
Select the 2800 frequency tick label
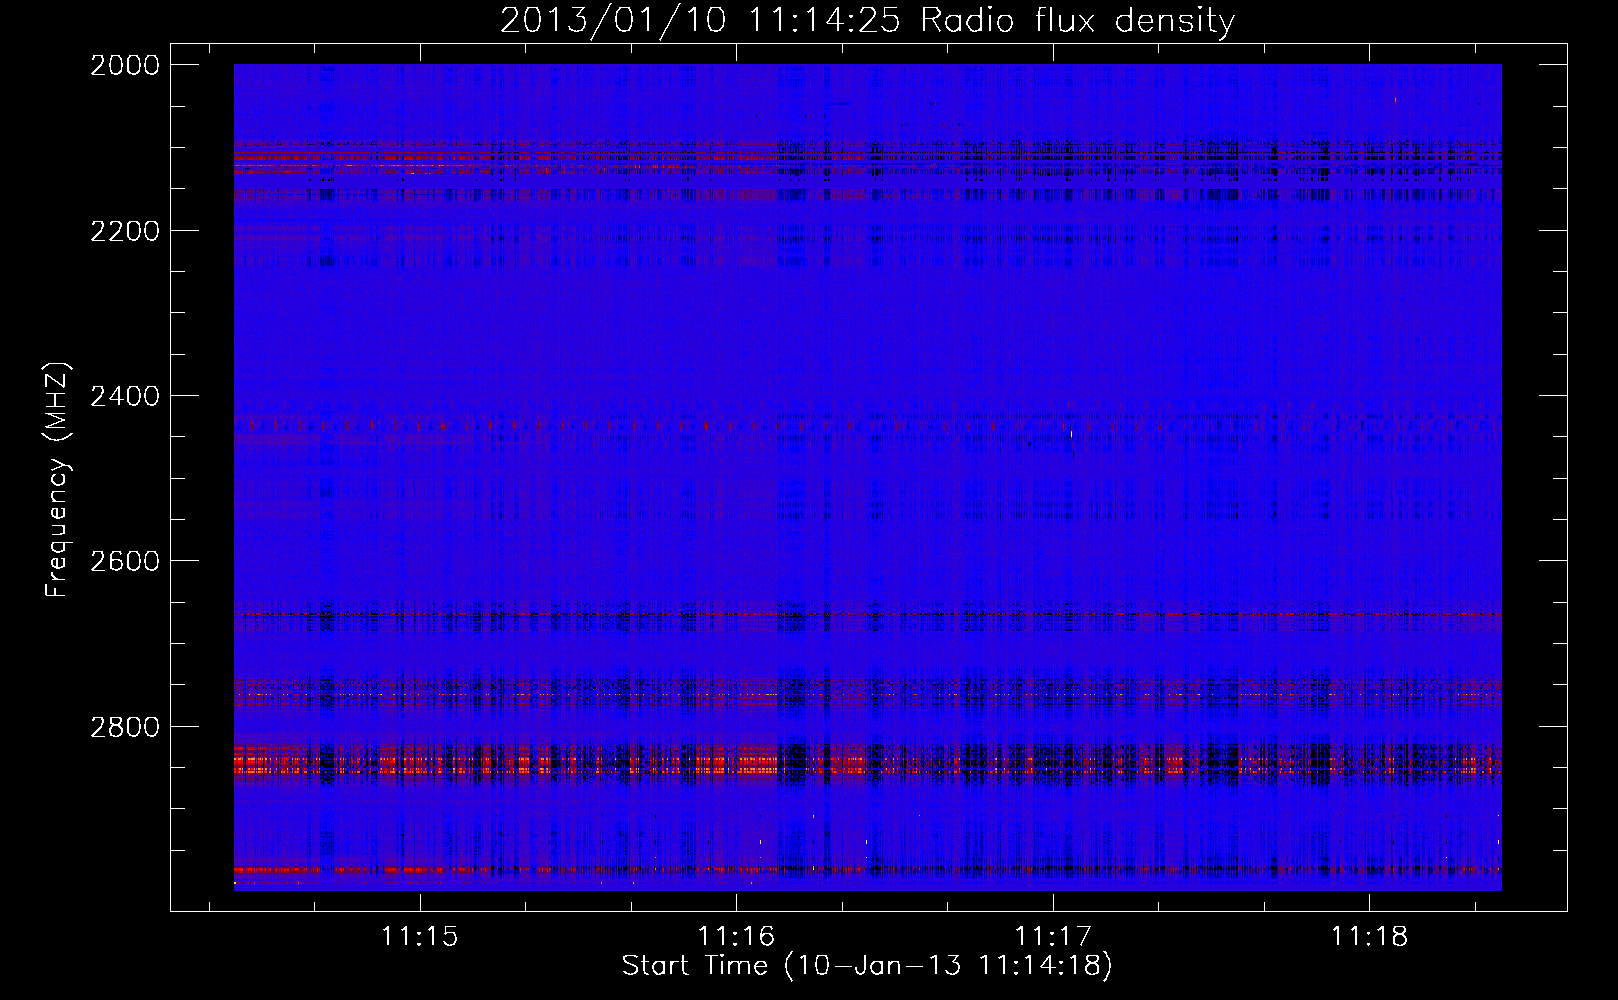125,726
